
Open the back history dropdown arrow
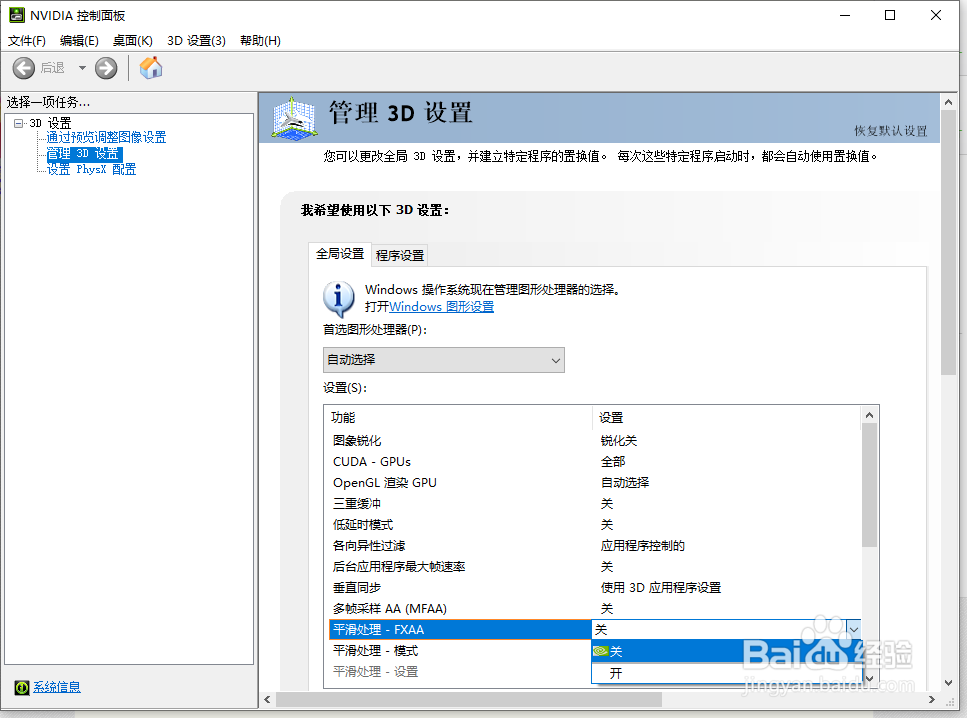82,68
